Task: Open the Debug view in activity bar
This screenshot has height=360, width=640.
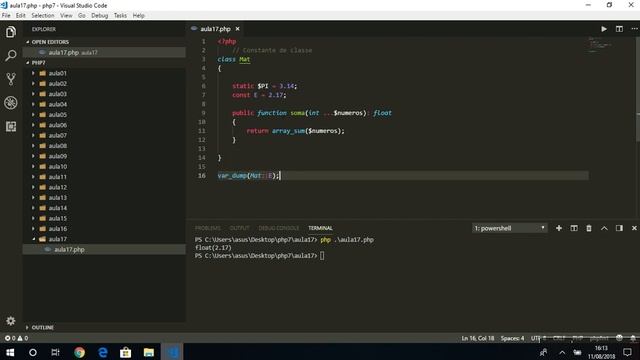Action: point(11,102)
